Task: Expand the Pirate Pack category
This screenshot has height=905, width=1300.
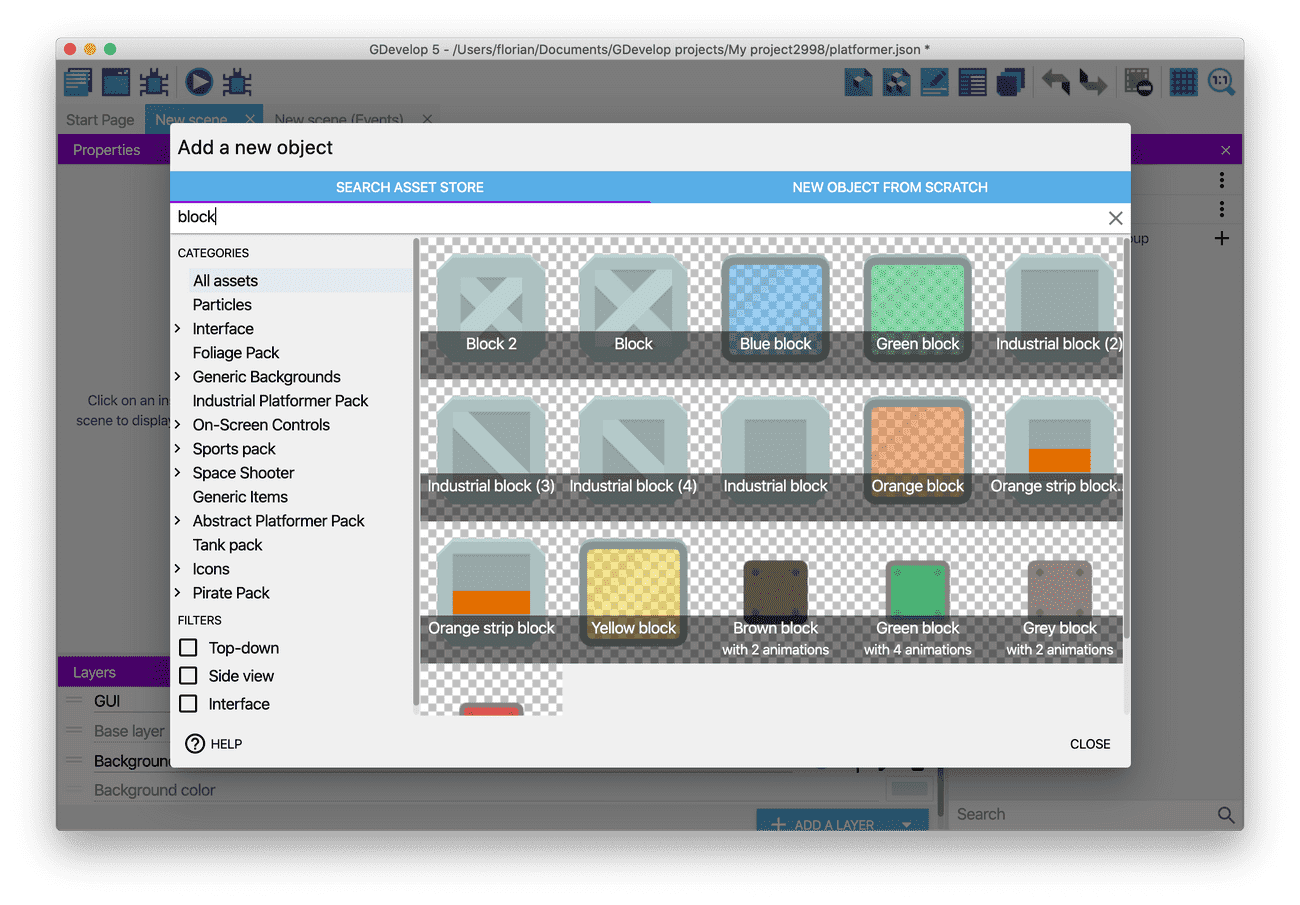Action: 178,593
